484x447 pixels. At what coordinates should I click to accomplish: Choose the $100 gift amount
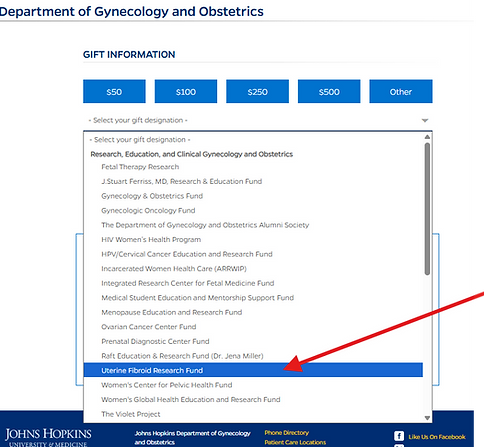point(186,91)
